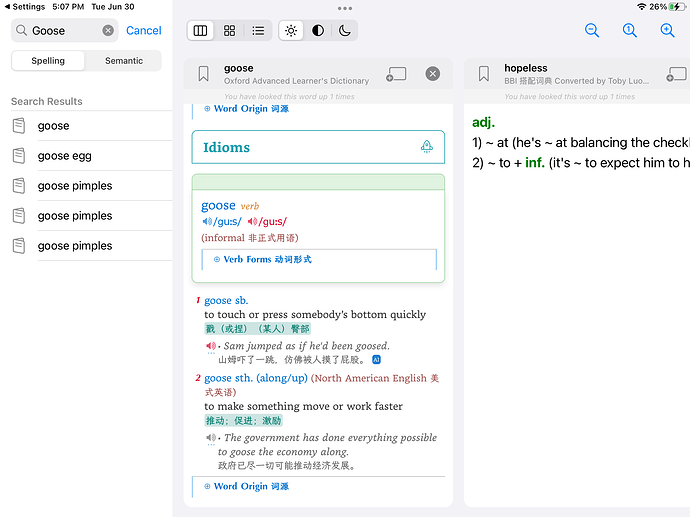This screenshot has width=690, height=517.
Task: Click goose sth. (along/up) sense heading
Action: [256, 378]
